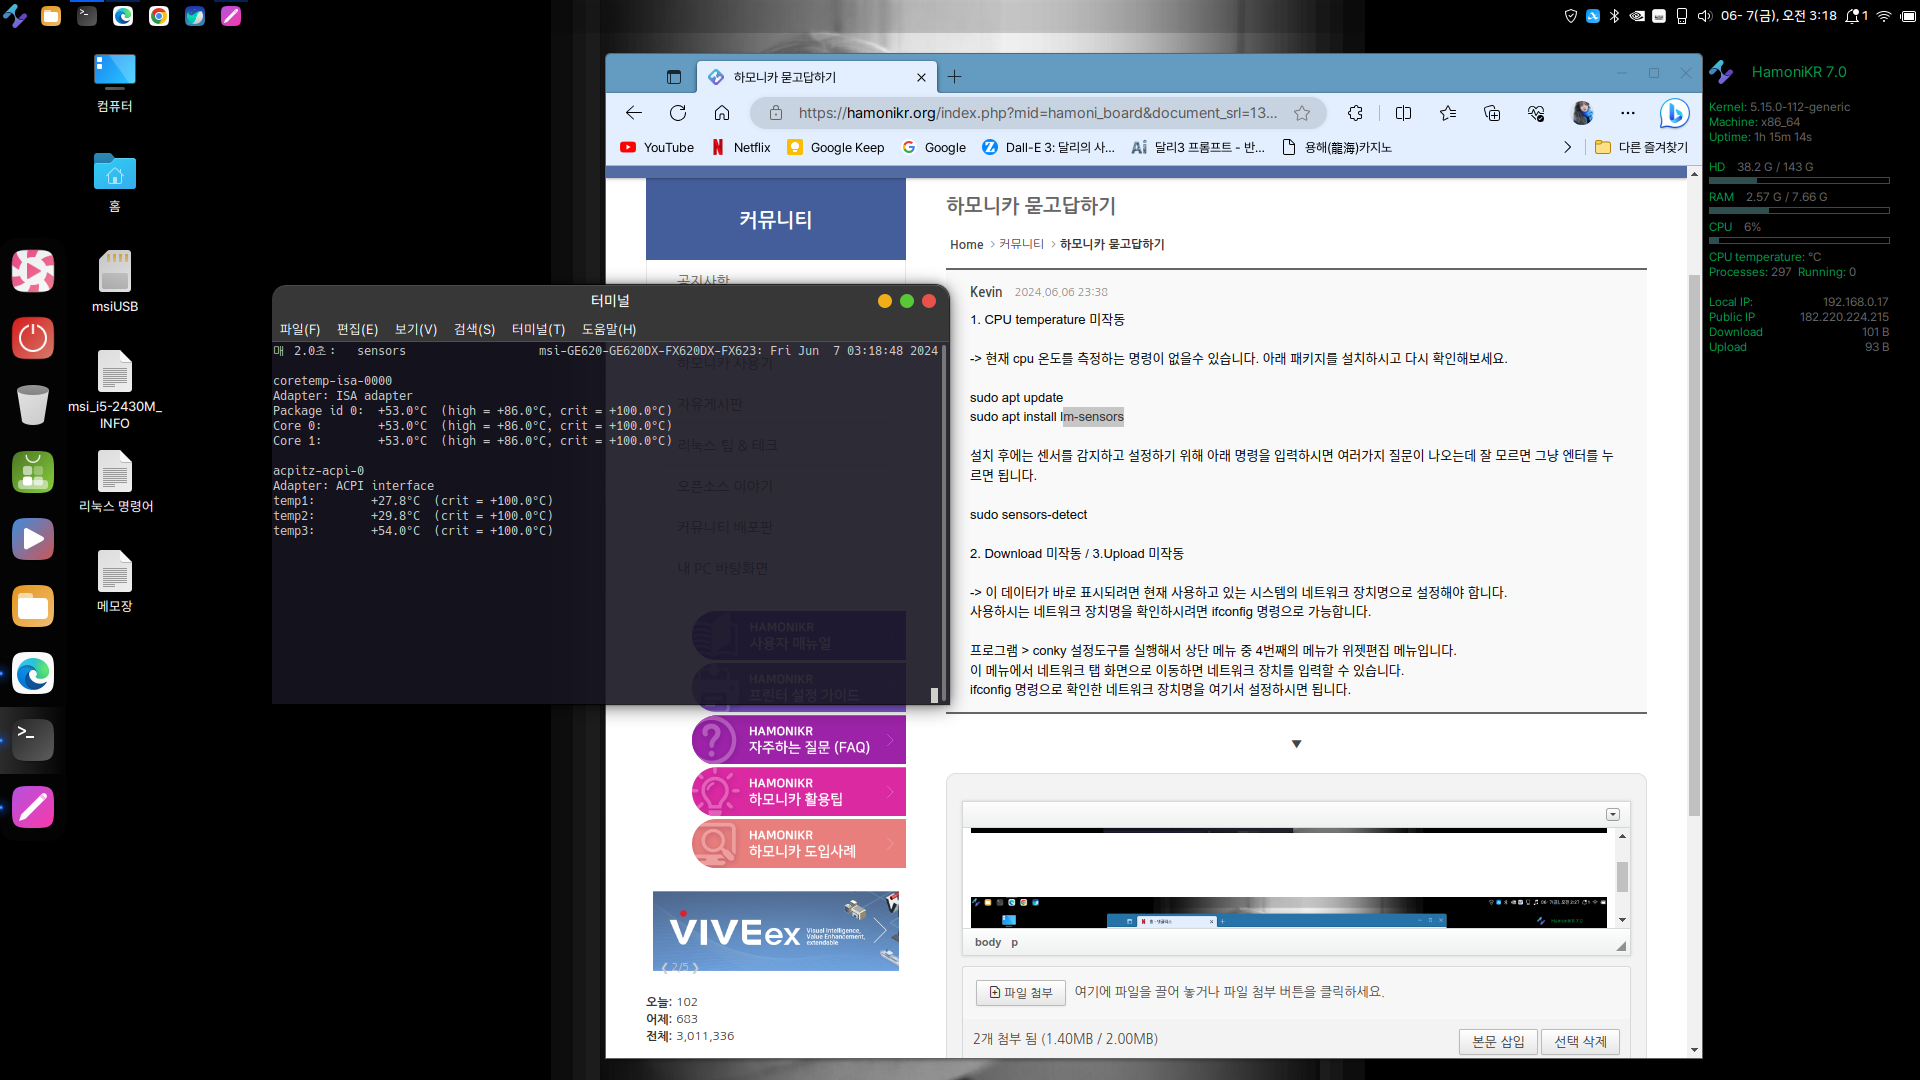The height and width of the screenshot is (1080, 1920).
Task: Open new tab in Edge
Action: click(x=955, y=77)
